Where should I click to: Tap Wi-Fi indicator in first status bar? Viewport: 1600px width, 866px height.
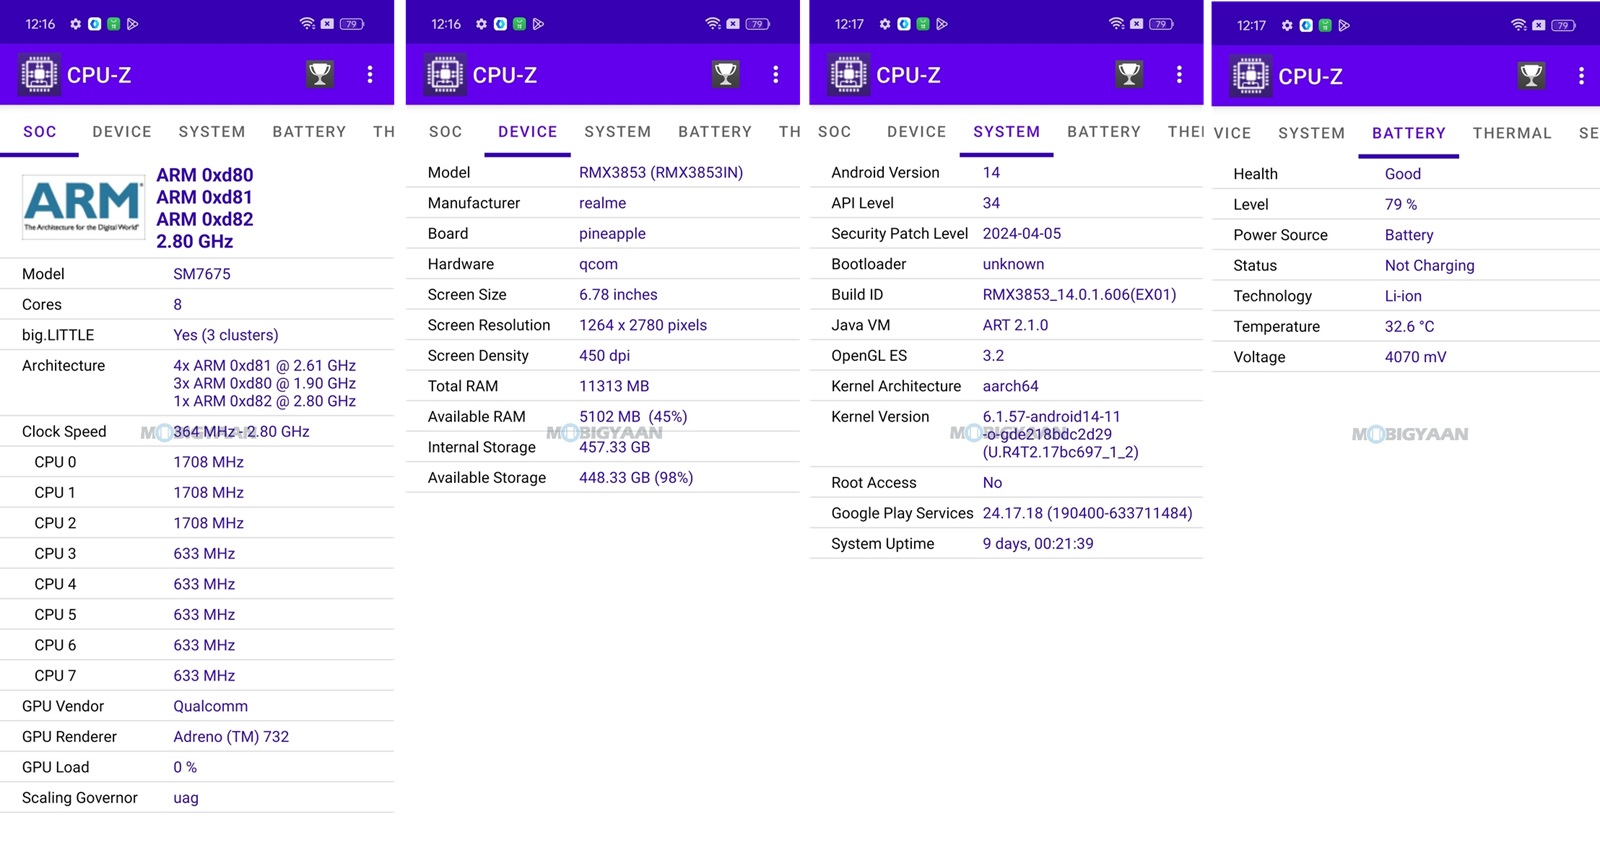click(x=307, y=24)
